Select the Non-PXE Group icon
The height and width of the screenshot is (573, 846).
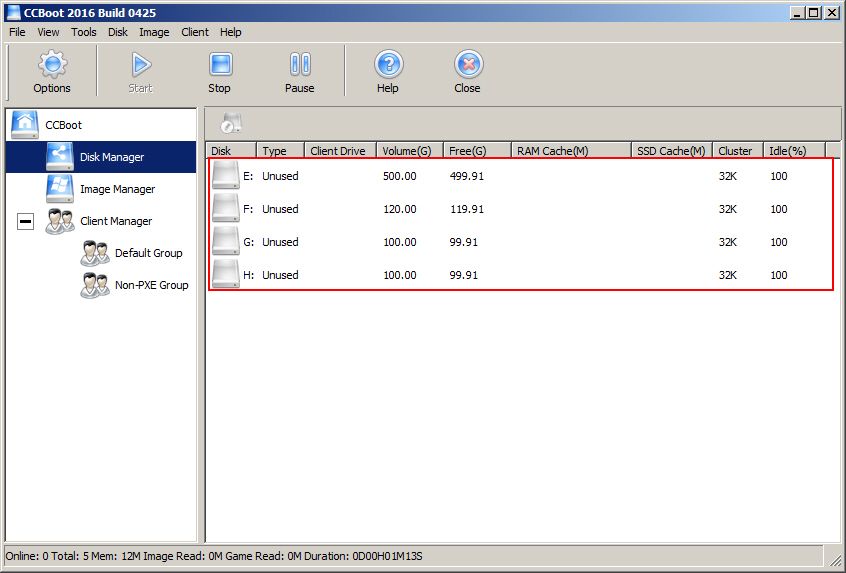95,285
